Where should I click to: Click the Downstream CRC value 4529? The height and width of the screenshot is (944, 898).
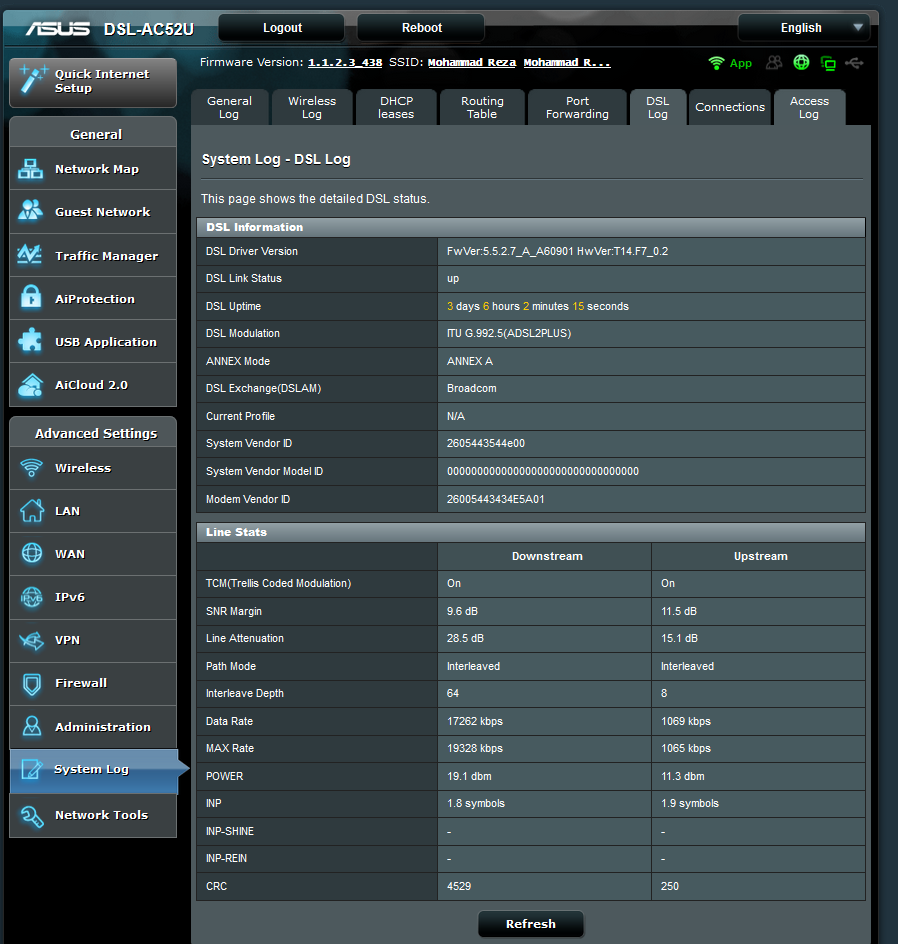click(x=459, y=886)
